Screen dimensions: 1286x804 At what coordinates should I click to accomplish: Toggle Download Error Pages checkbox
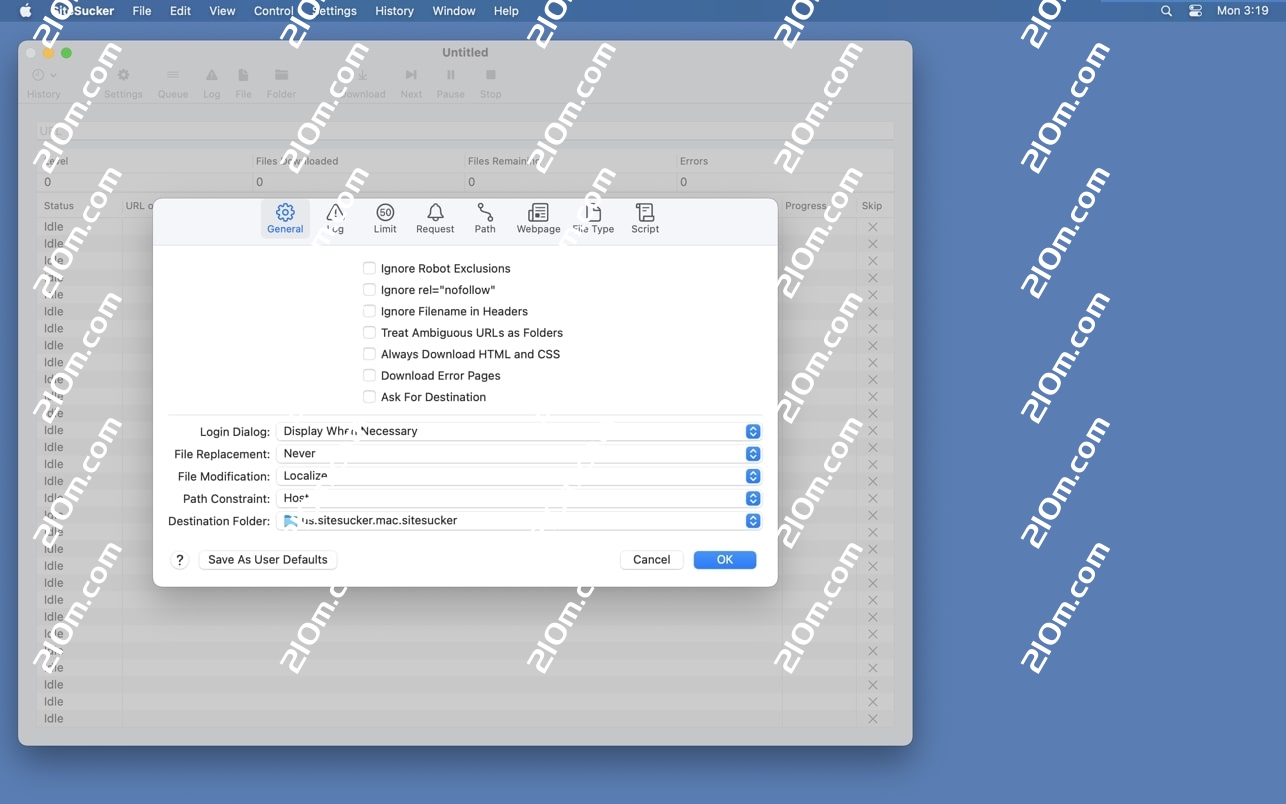coord(369,375)
